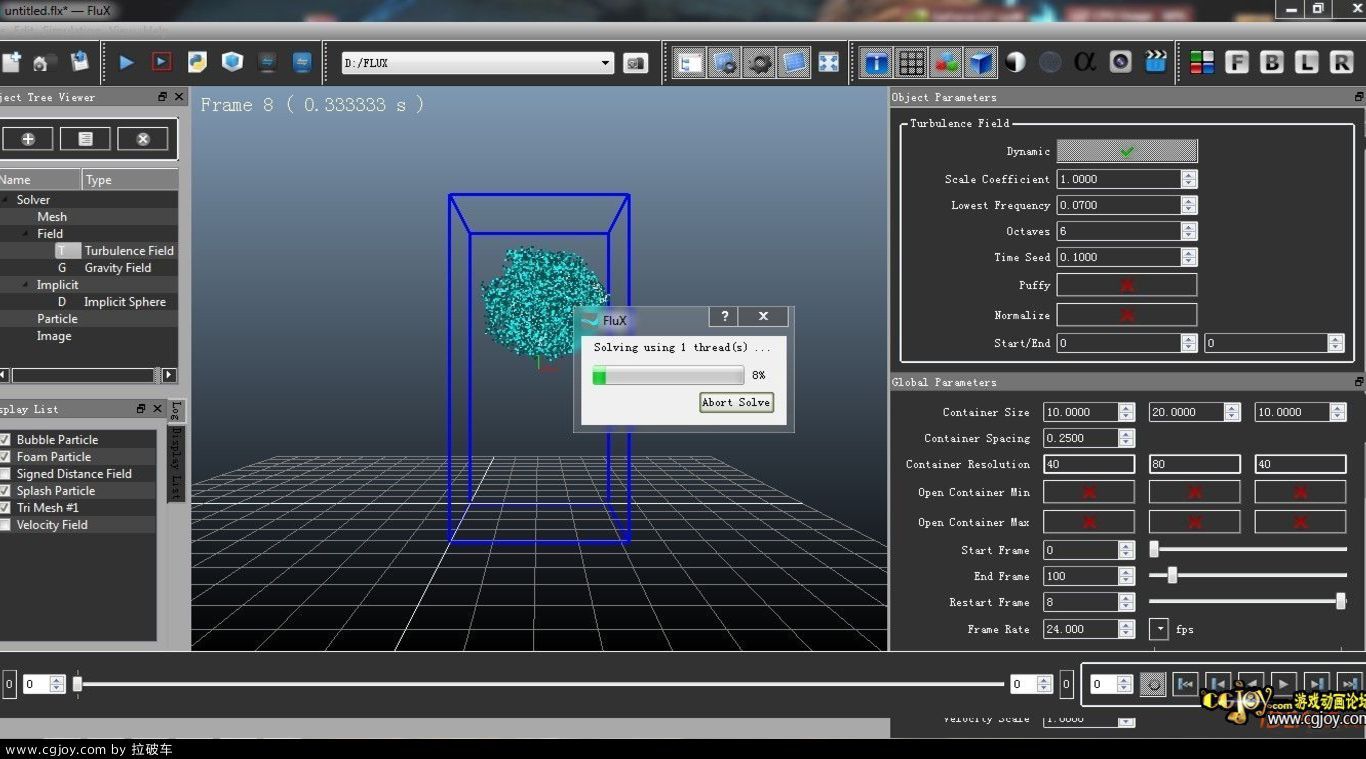Click the Container Spacing spinner arrows
The width and height of the screenshot is (1366, 759).
pos(1126,438)
